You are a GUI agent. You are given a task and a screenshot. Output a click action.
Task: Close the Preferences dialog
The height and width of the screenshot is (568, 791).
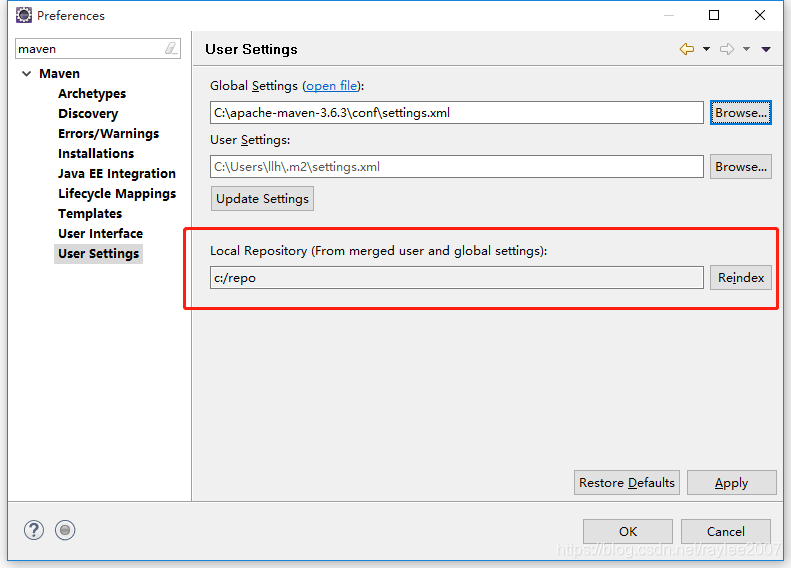click(760, 15)
